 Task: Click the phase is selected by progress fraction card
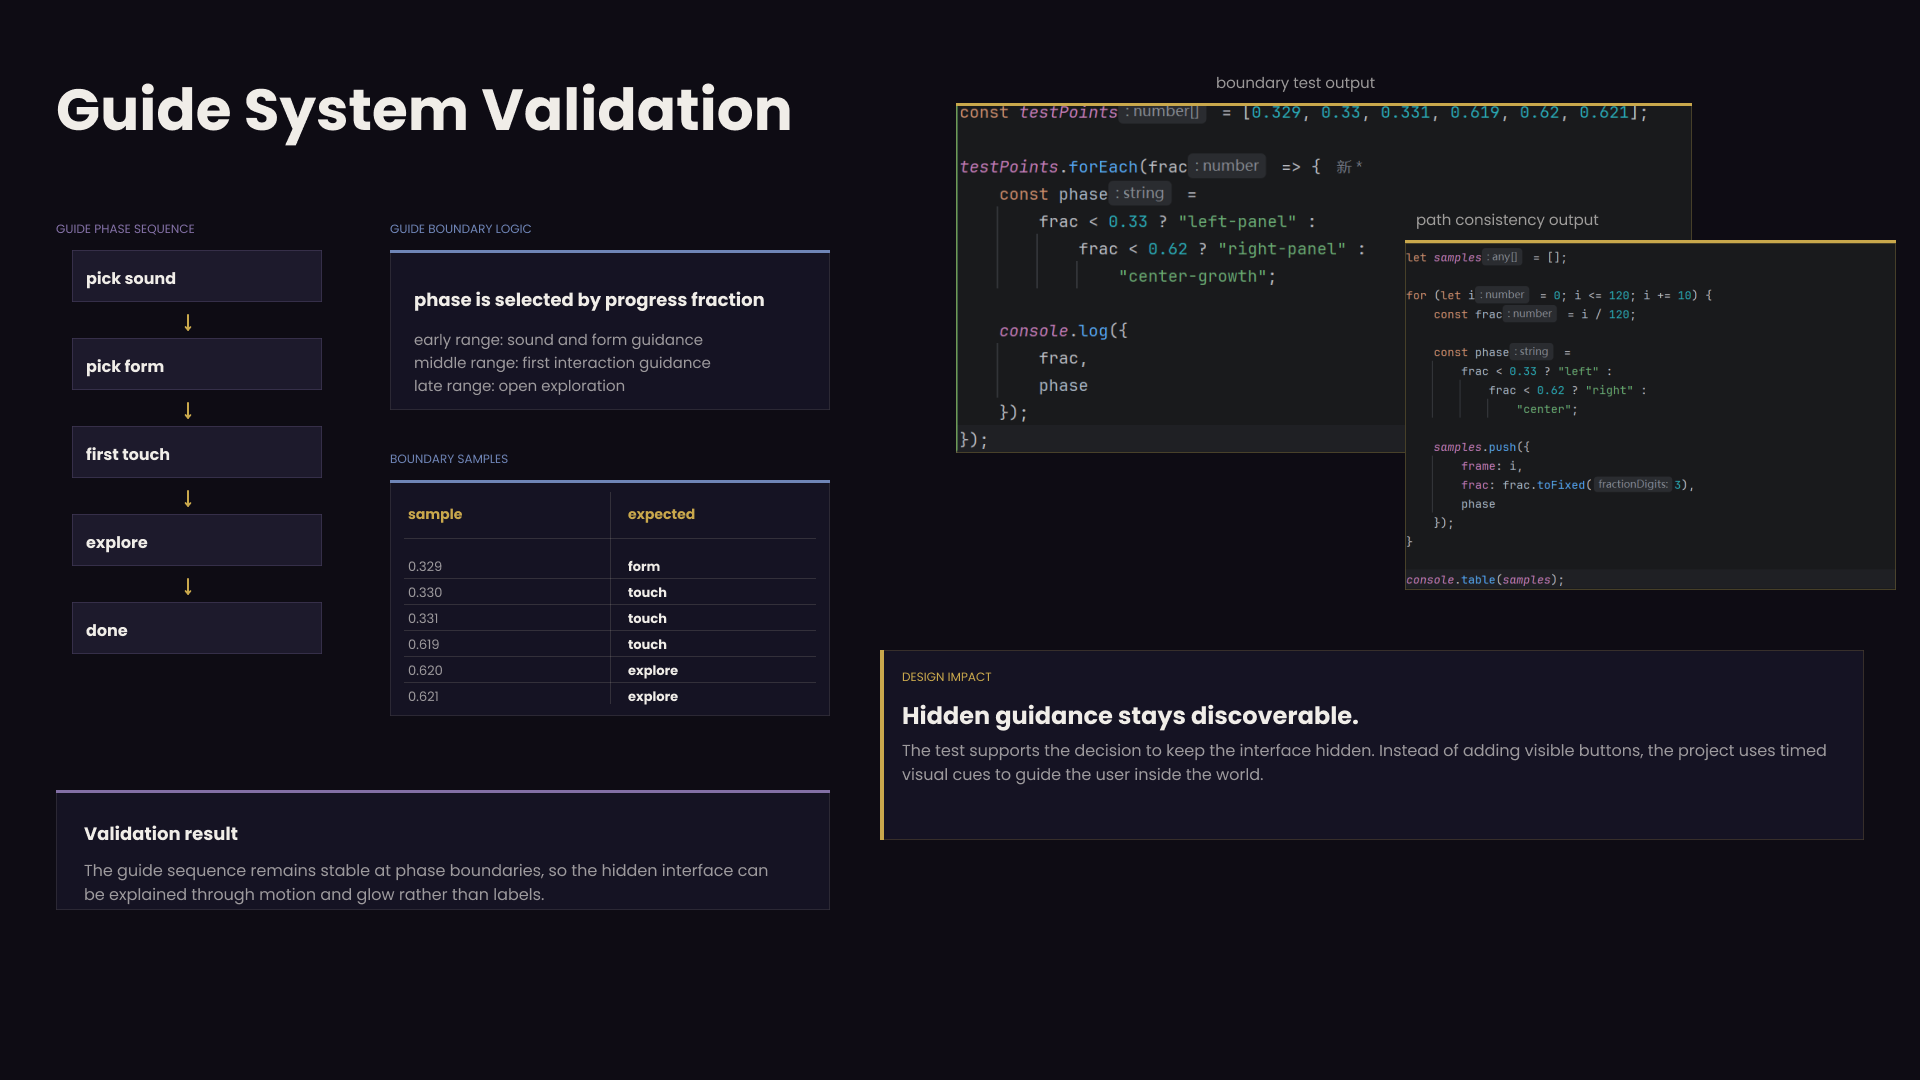coord(610,330)
